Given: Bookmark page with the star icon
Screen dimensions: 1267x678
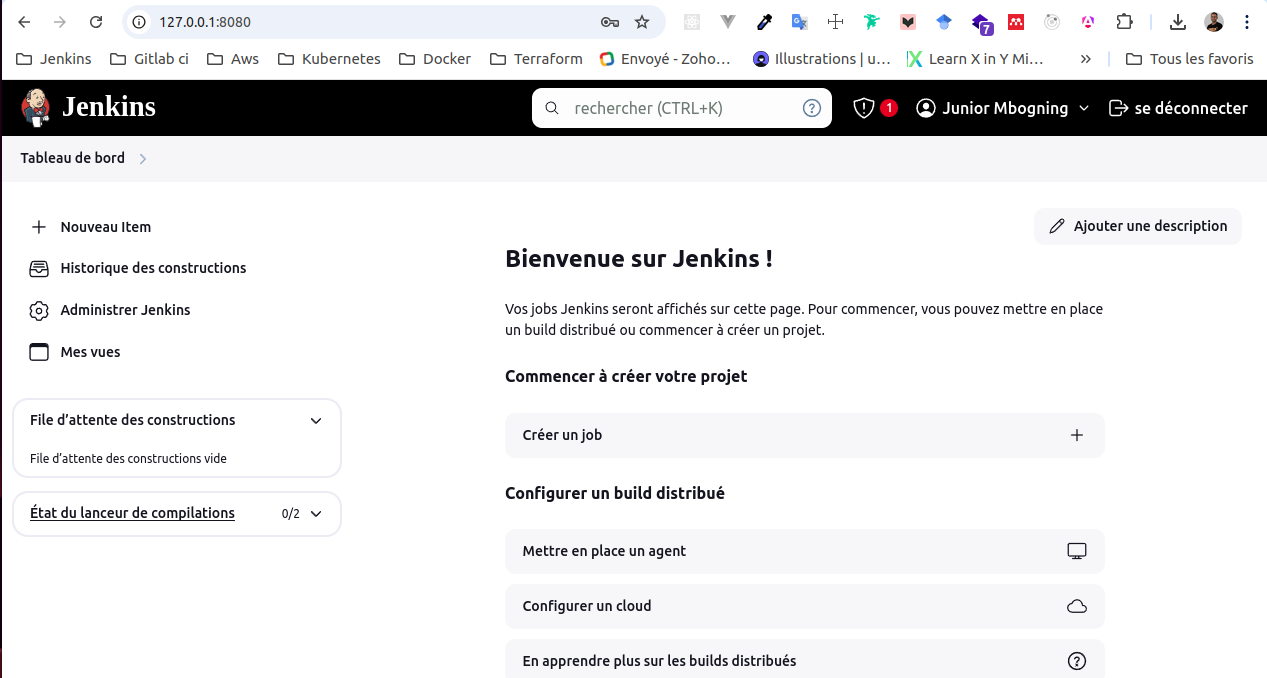Looking at the screenshot, I should pyautogui.click(x=642, y=22).
